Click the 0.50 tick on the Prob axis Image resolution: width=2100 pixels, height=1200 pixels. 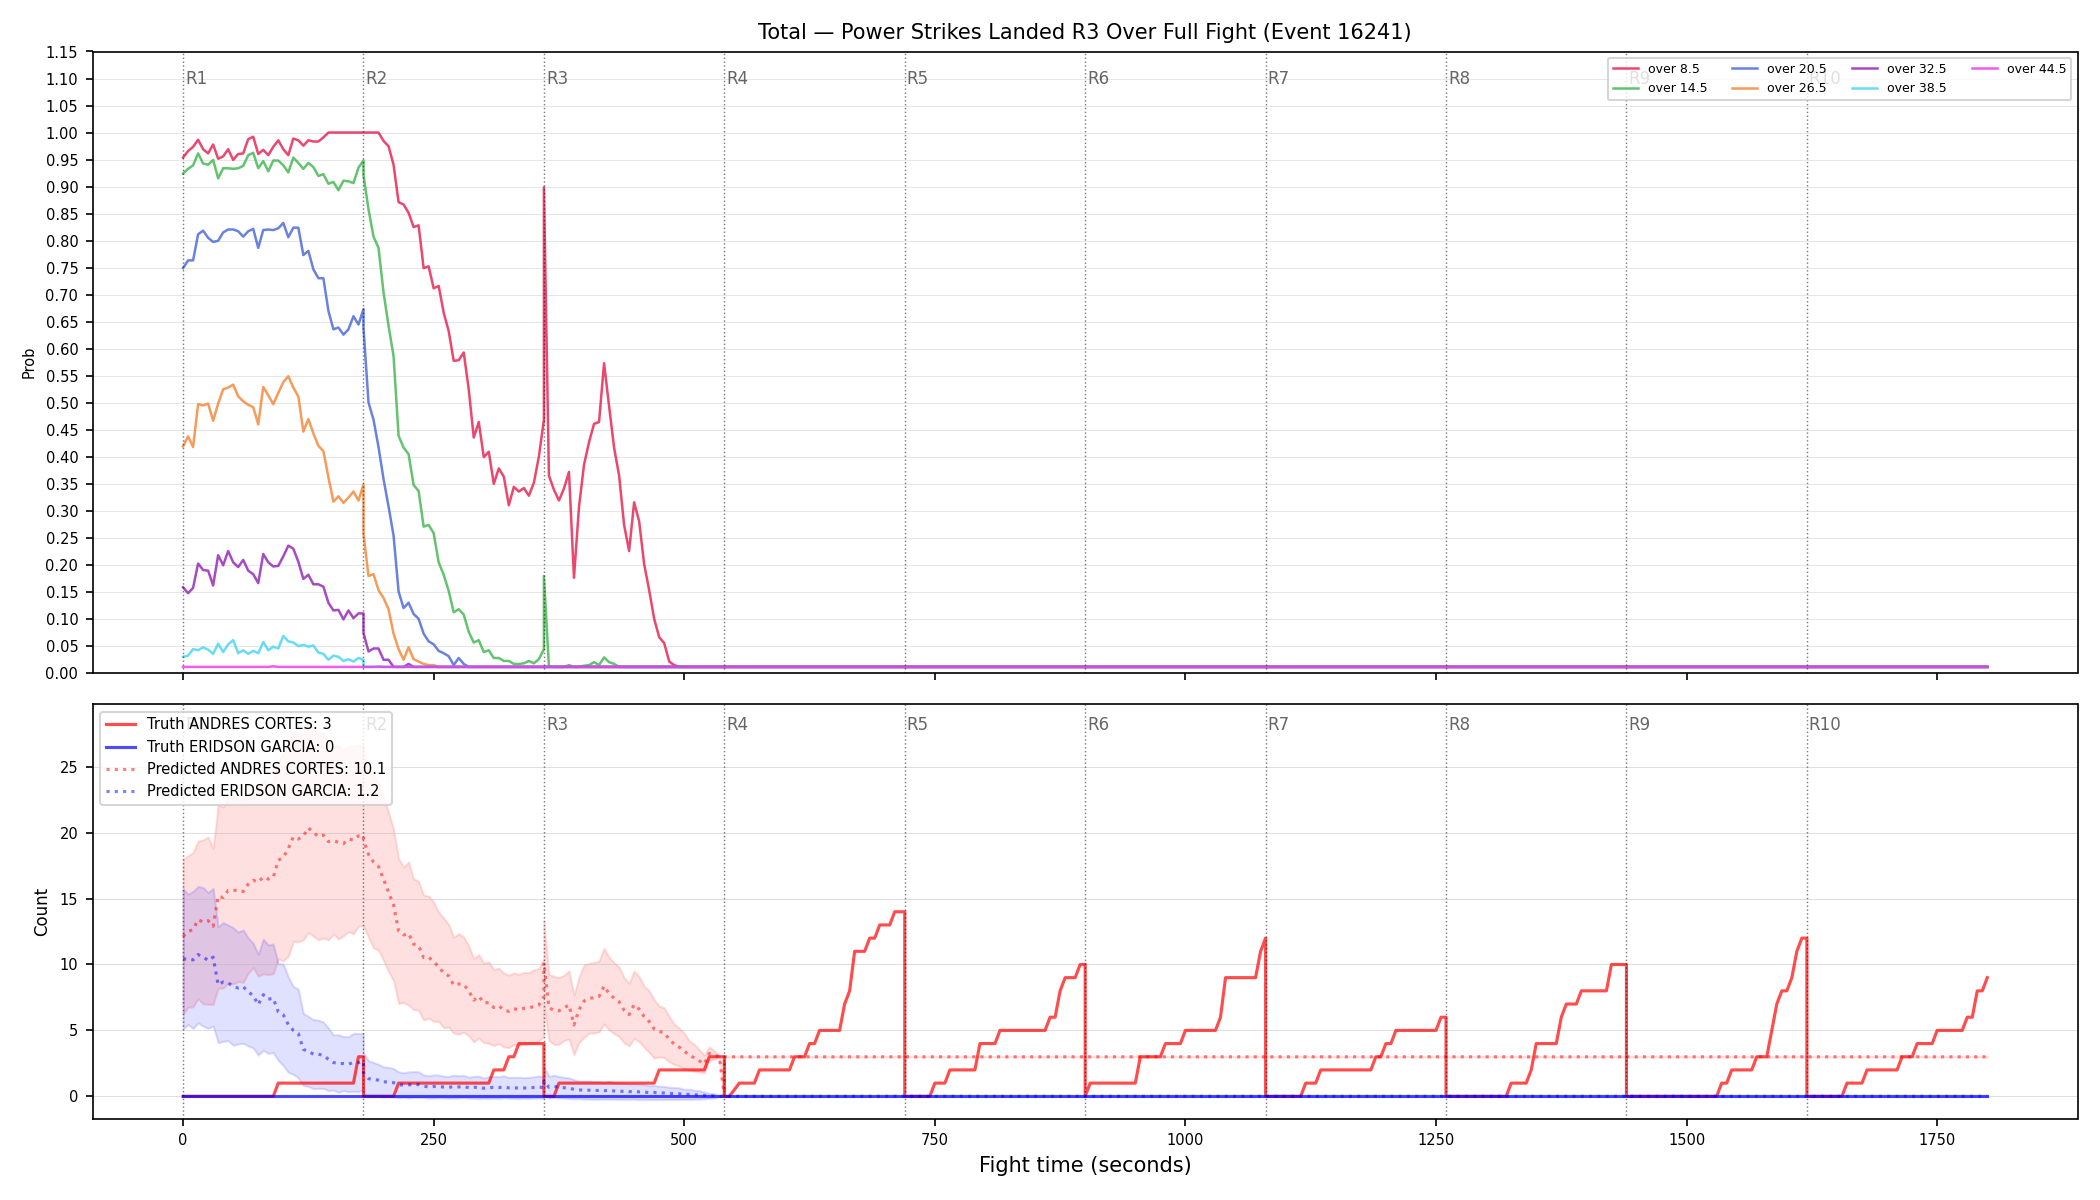point(62,403)
